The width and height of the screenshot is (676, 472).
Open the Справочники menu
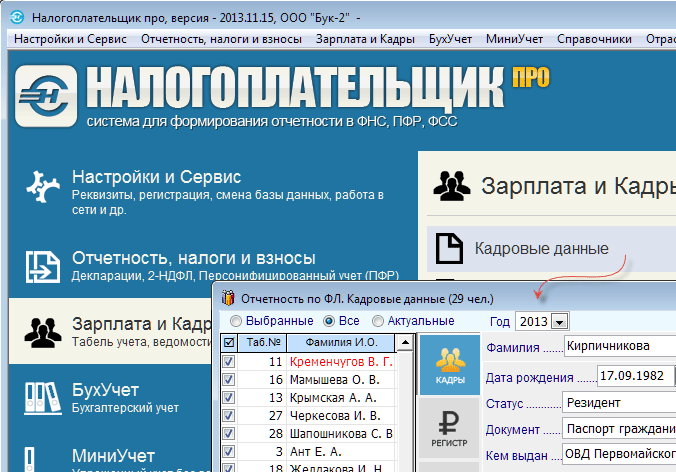coord(594,39)
